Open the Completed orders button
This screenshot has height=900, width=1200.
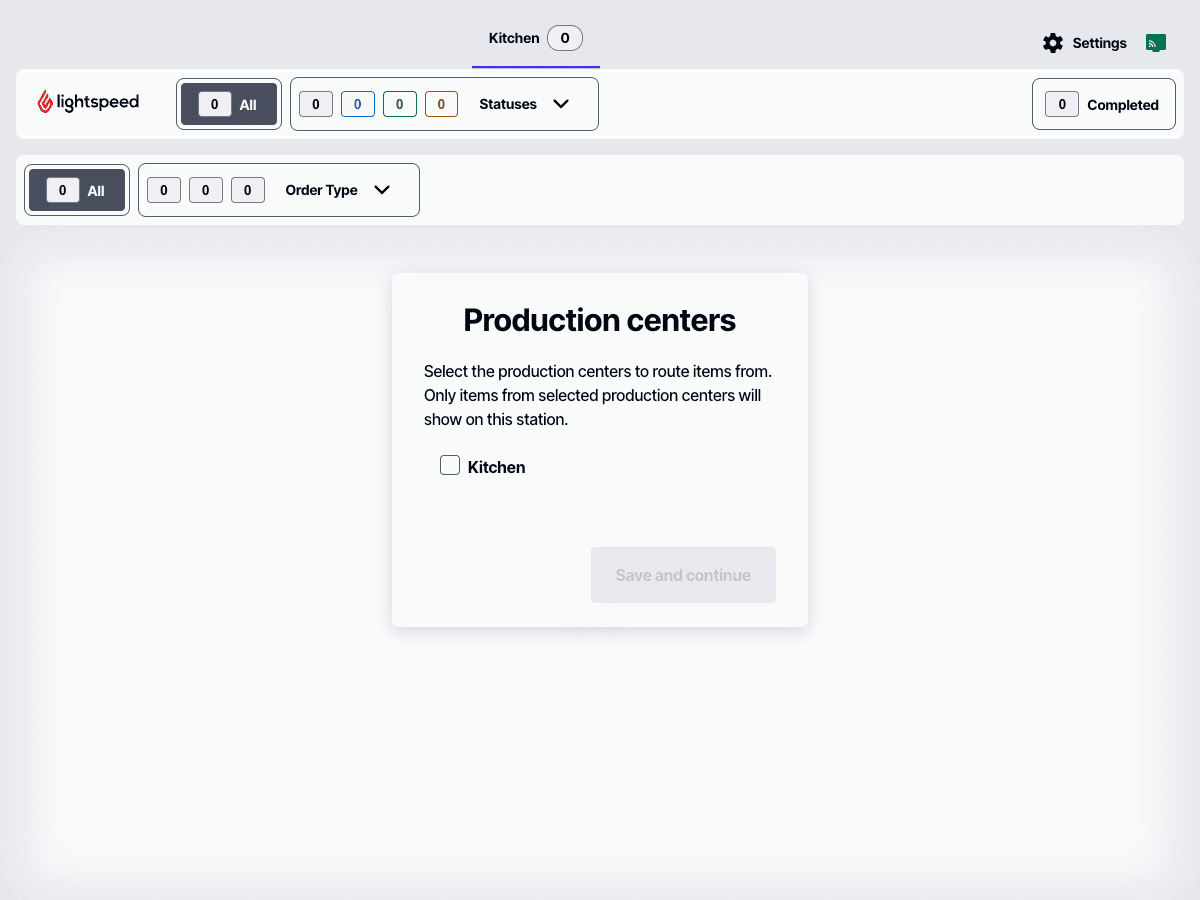[1104, 104]
